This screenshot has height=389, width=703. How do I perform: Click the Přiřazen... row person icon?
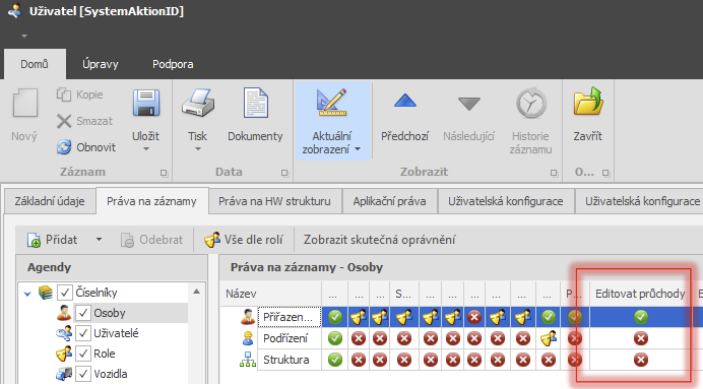[247, 317]
